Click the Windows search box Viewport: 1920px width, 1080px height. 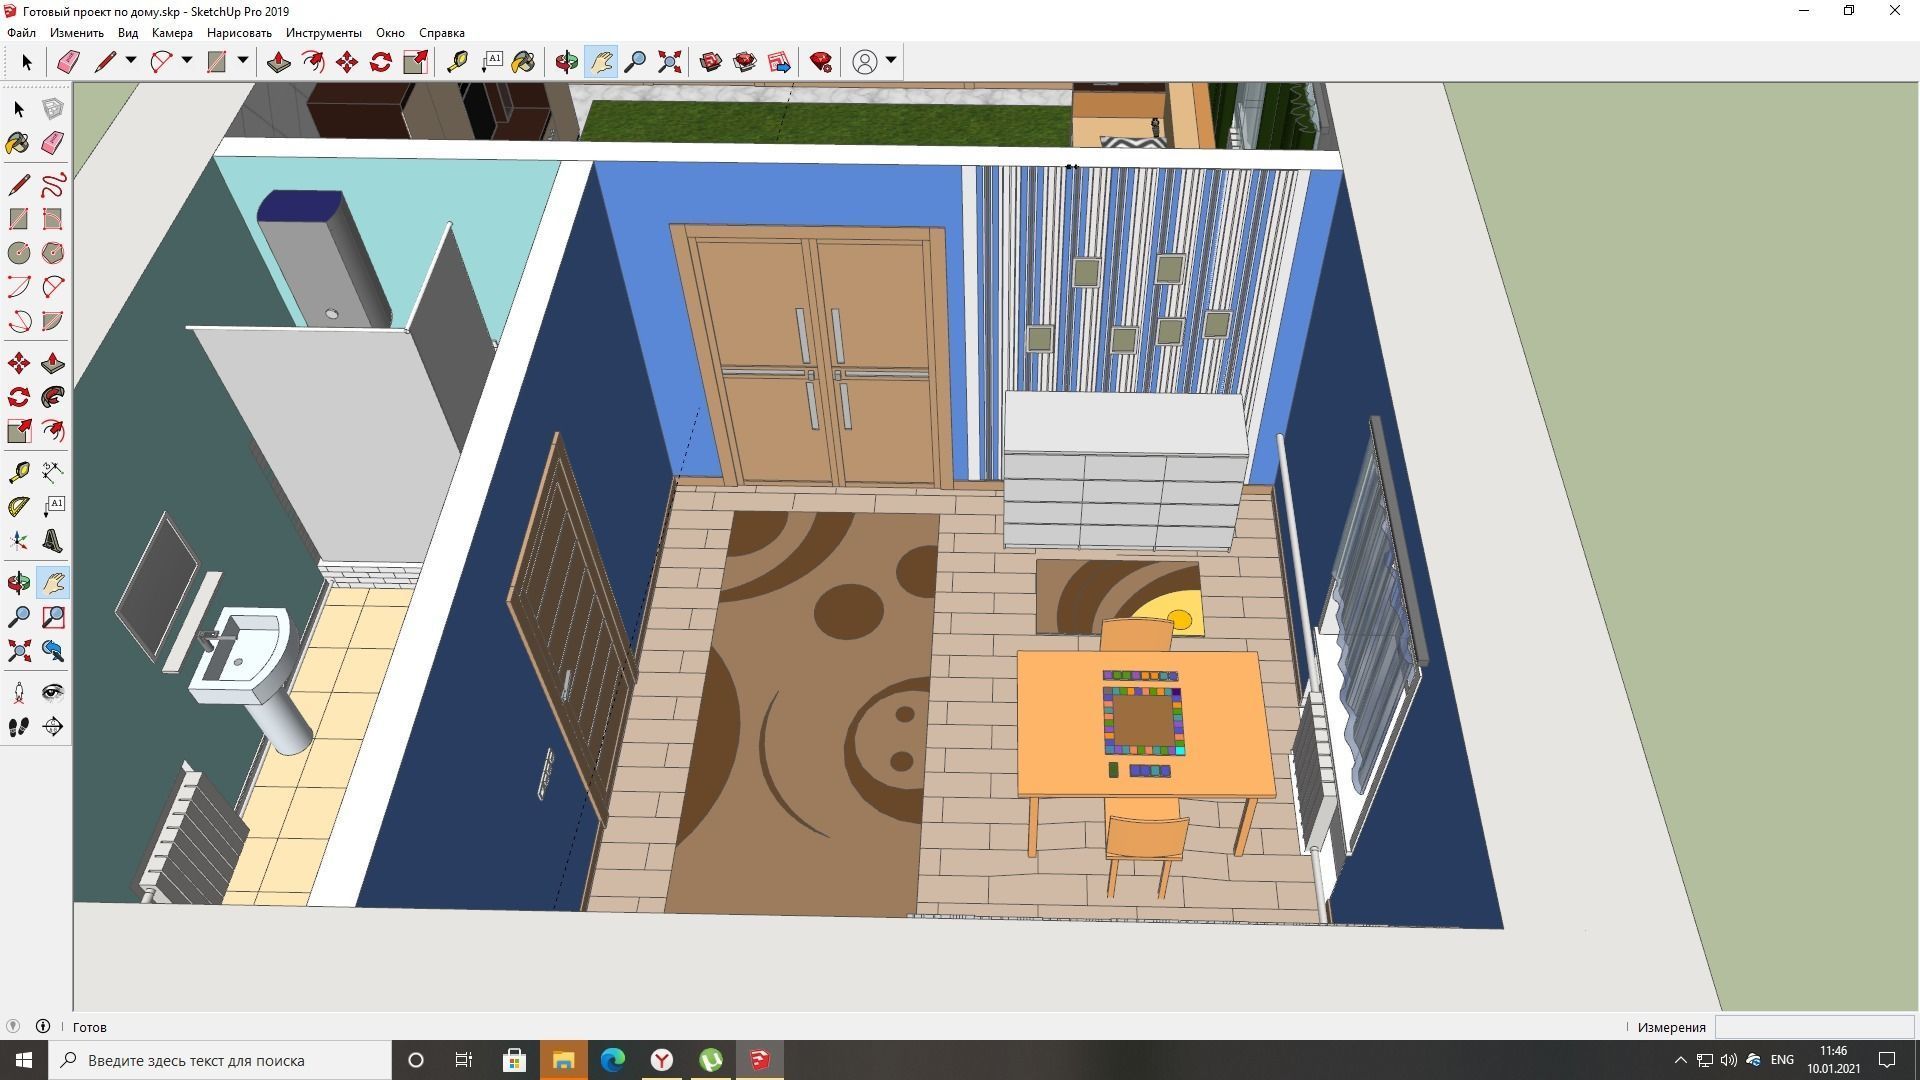220,1060
